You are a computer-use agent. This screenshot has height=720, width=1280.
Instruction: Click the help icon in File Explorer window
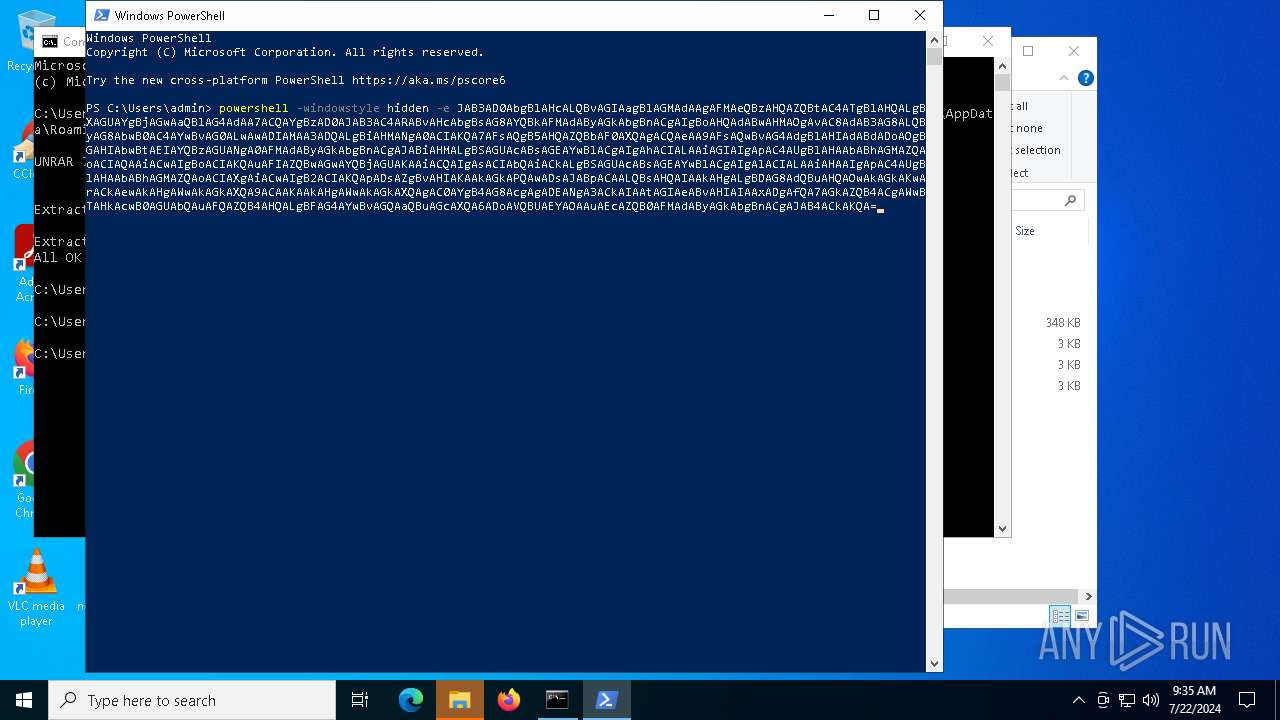pos(1086,78)
